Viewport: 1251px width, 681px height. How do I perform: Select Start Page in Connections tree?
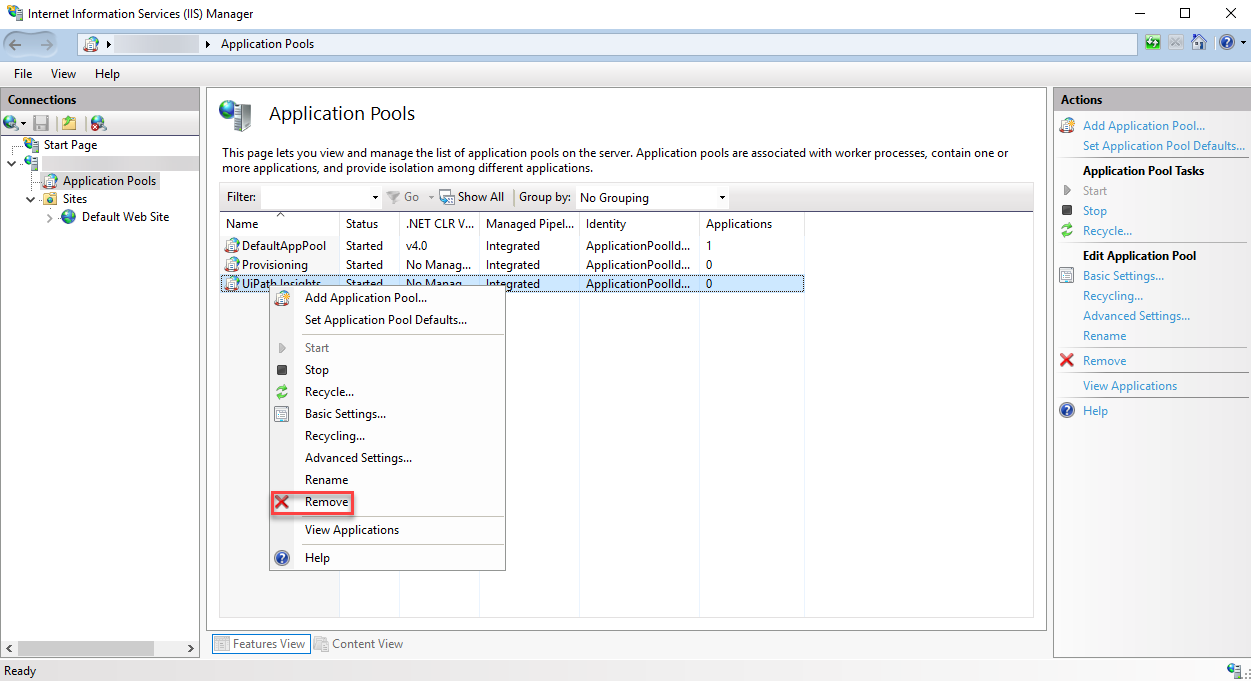70,145
